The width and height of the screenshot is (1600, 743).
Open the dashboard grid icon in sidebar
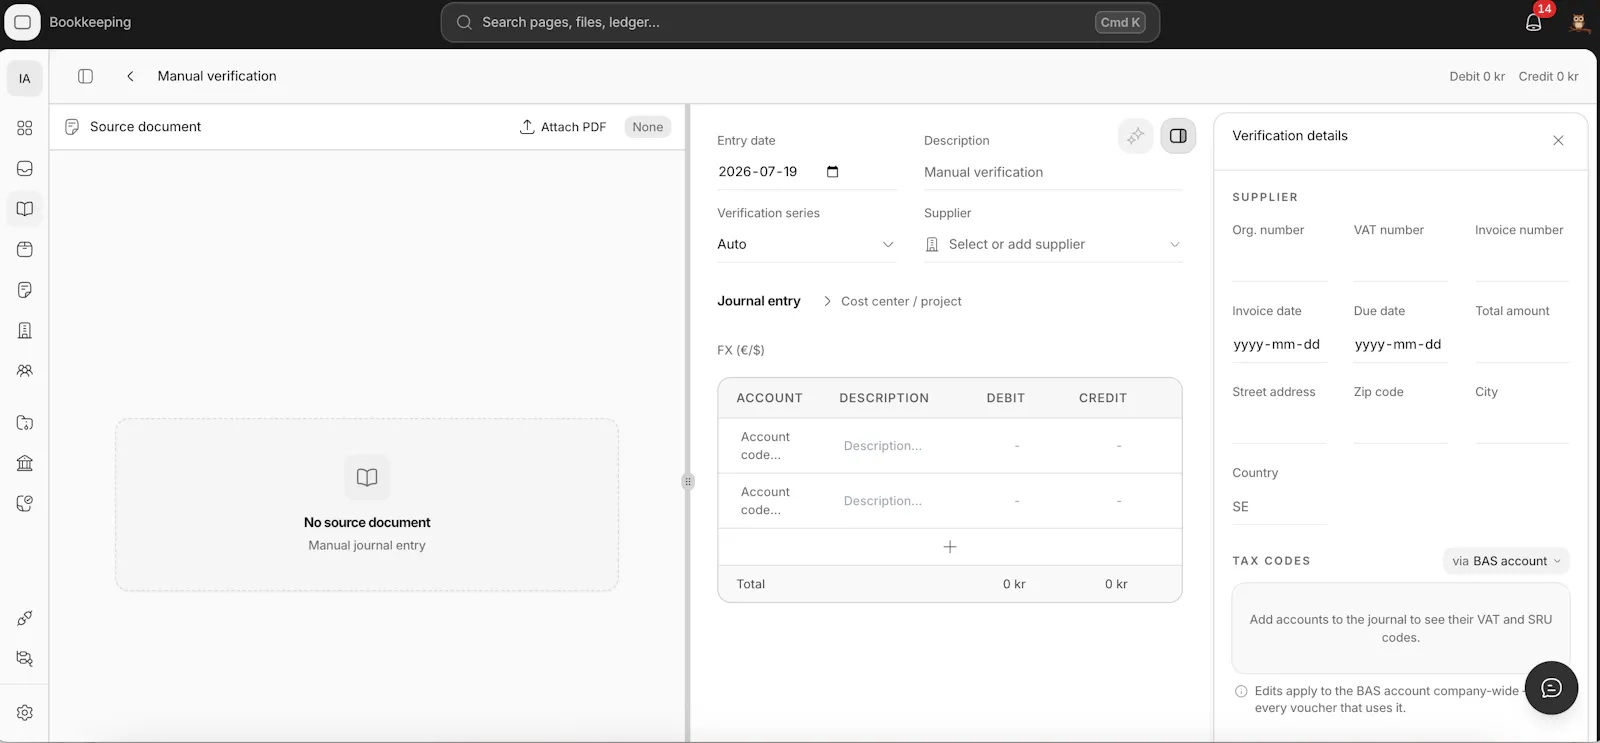pos(25,128)
